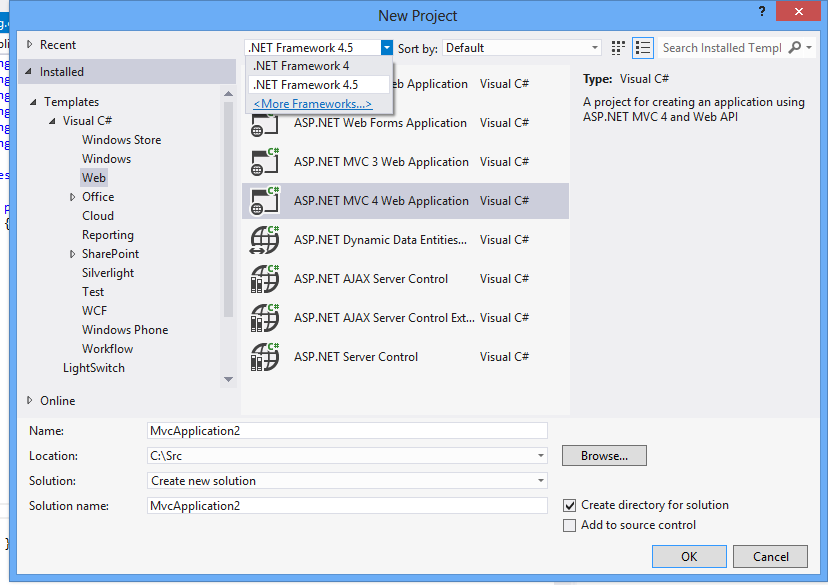828x585 pixels.
Task: Click the search magnifier in Search Installed Templates
Action: pyautogui.click(x=793, y=47)
